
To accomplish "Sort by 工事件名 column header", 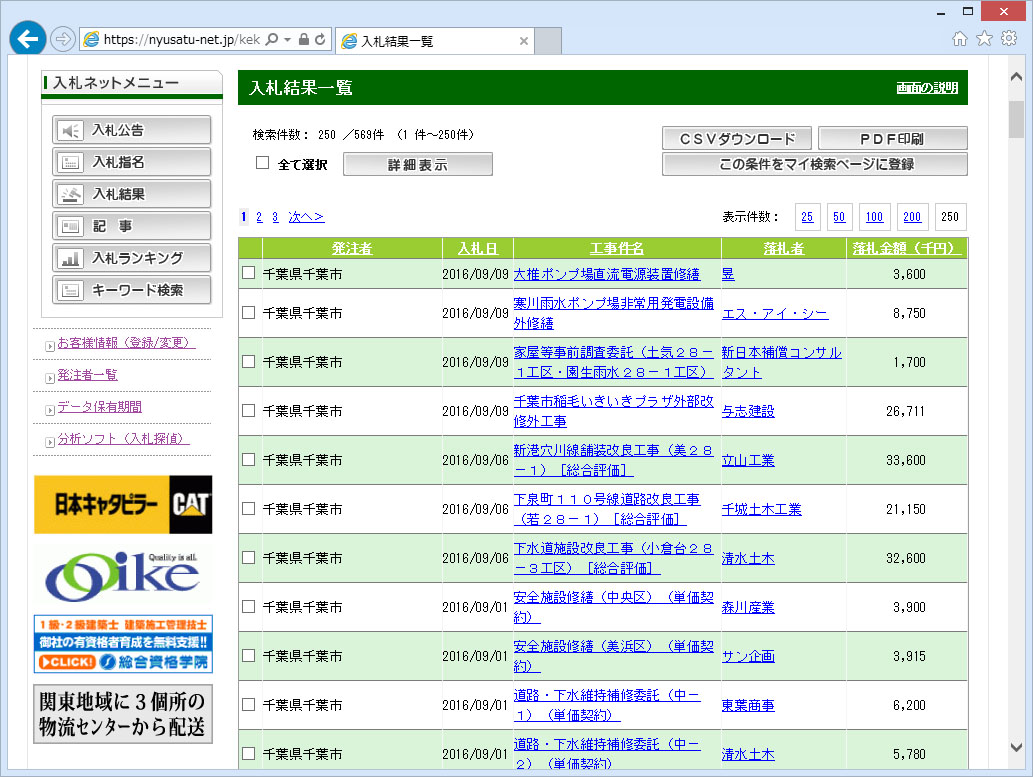I will click(x=617, y=248).
